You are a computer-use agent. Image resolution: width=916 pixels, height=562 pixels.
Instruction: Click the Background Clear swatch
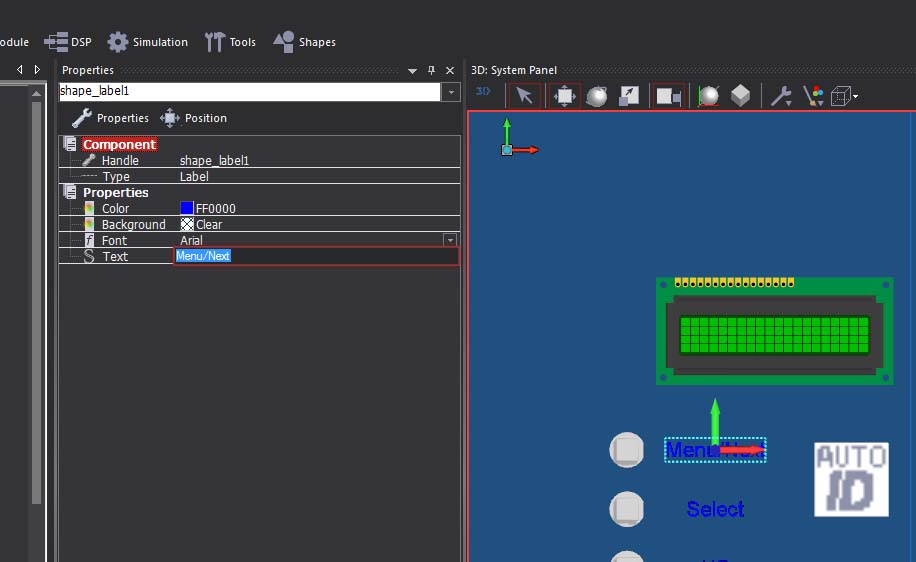[x=186, y=224]
